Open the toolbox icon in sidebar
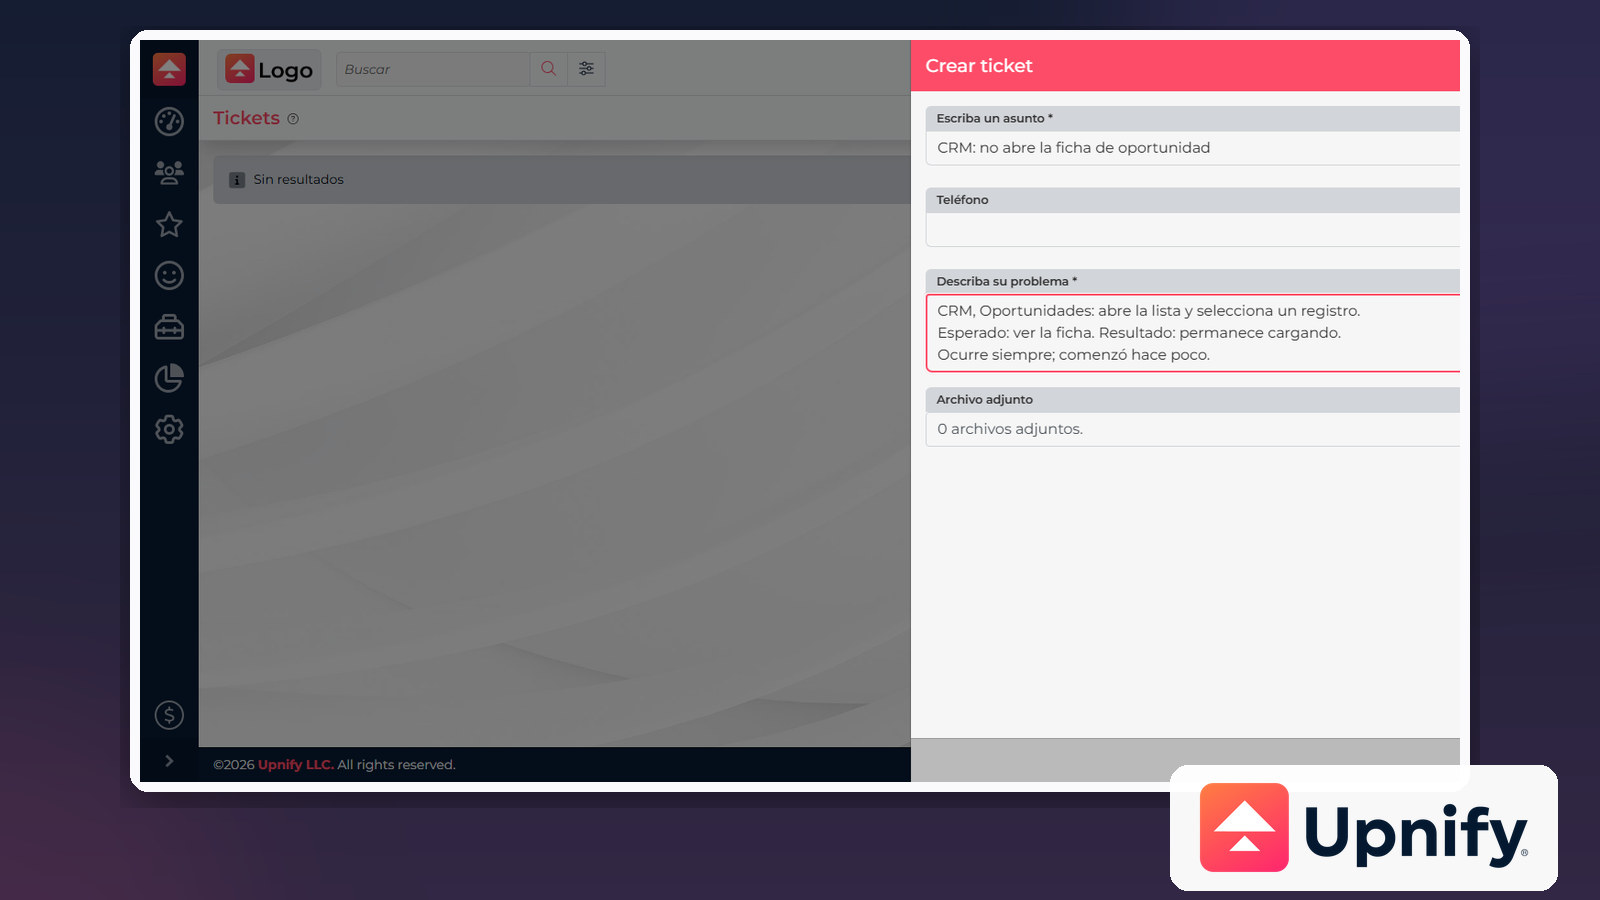The image size is (1600, 900). [x=169, y=327]
